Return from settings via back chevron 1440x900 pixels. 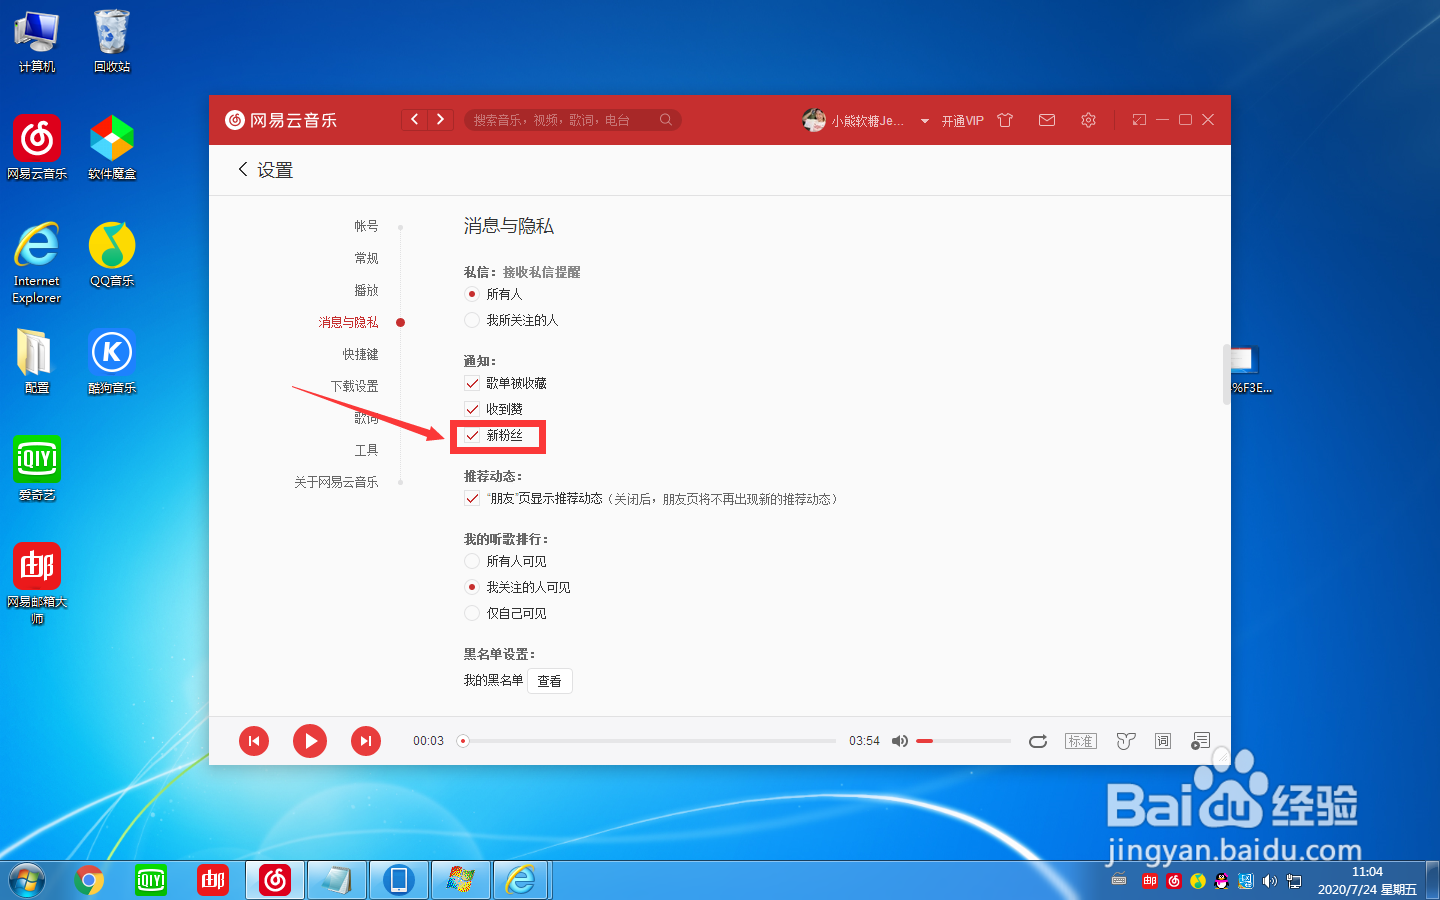(x=242, y=170)
